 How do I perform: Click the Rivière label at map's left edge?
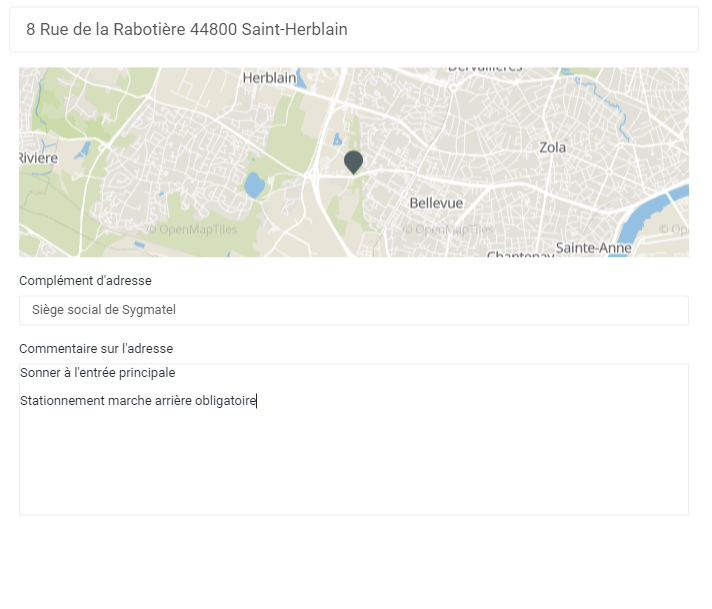click(39, 158)
